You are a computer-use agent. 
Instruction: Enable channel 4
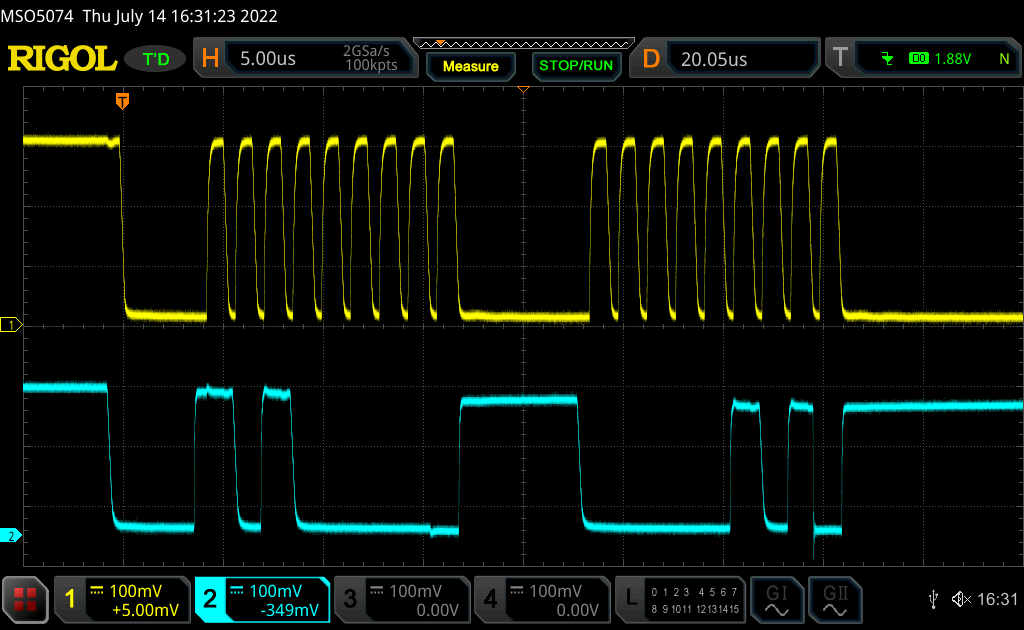click(x=541, y=600)
